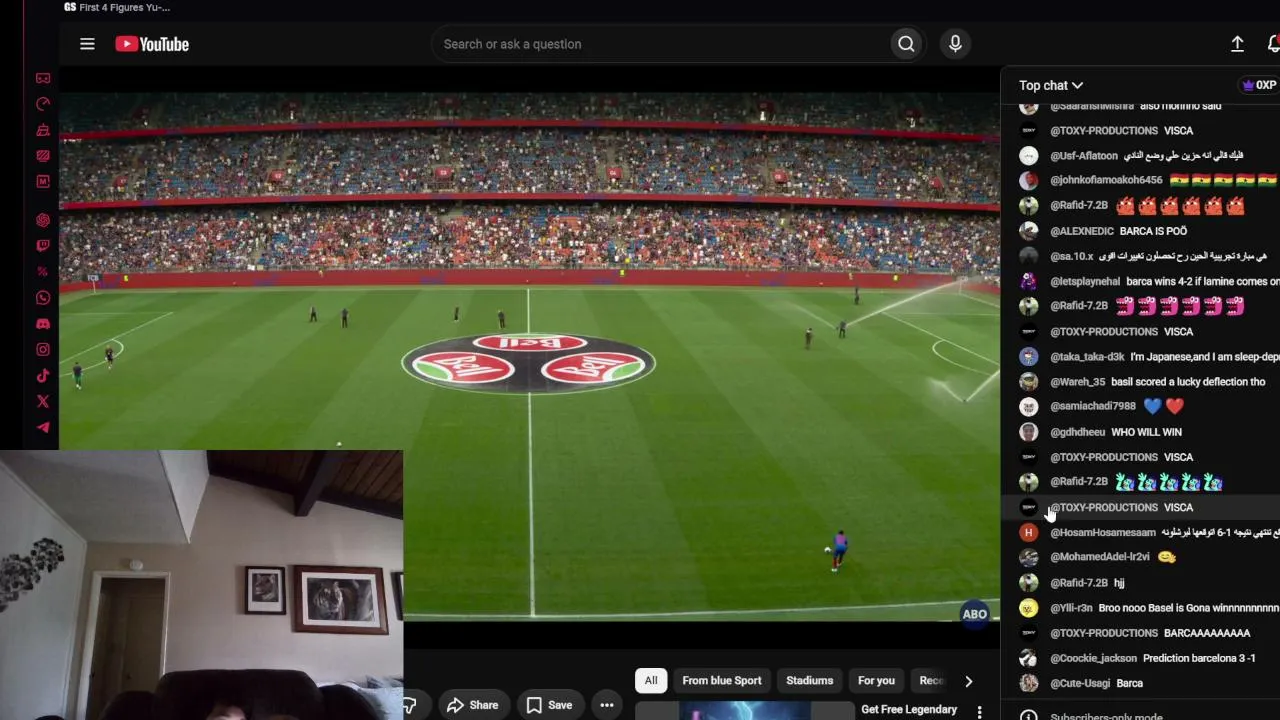Open YouTube notifications bell
The image size is (1280, 720).
pos(1273,44)
